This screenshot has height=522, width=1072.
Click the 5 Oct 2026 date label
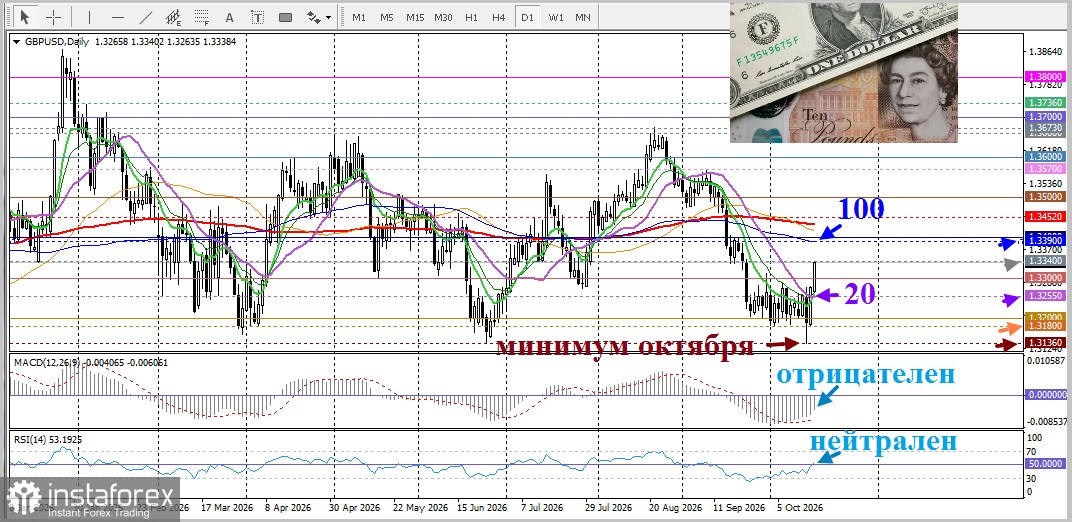[799, 508]
